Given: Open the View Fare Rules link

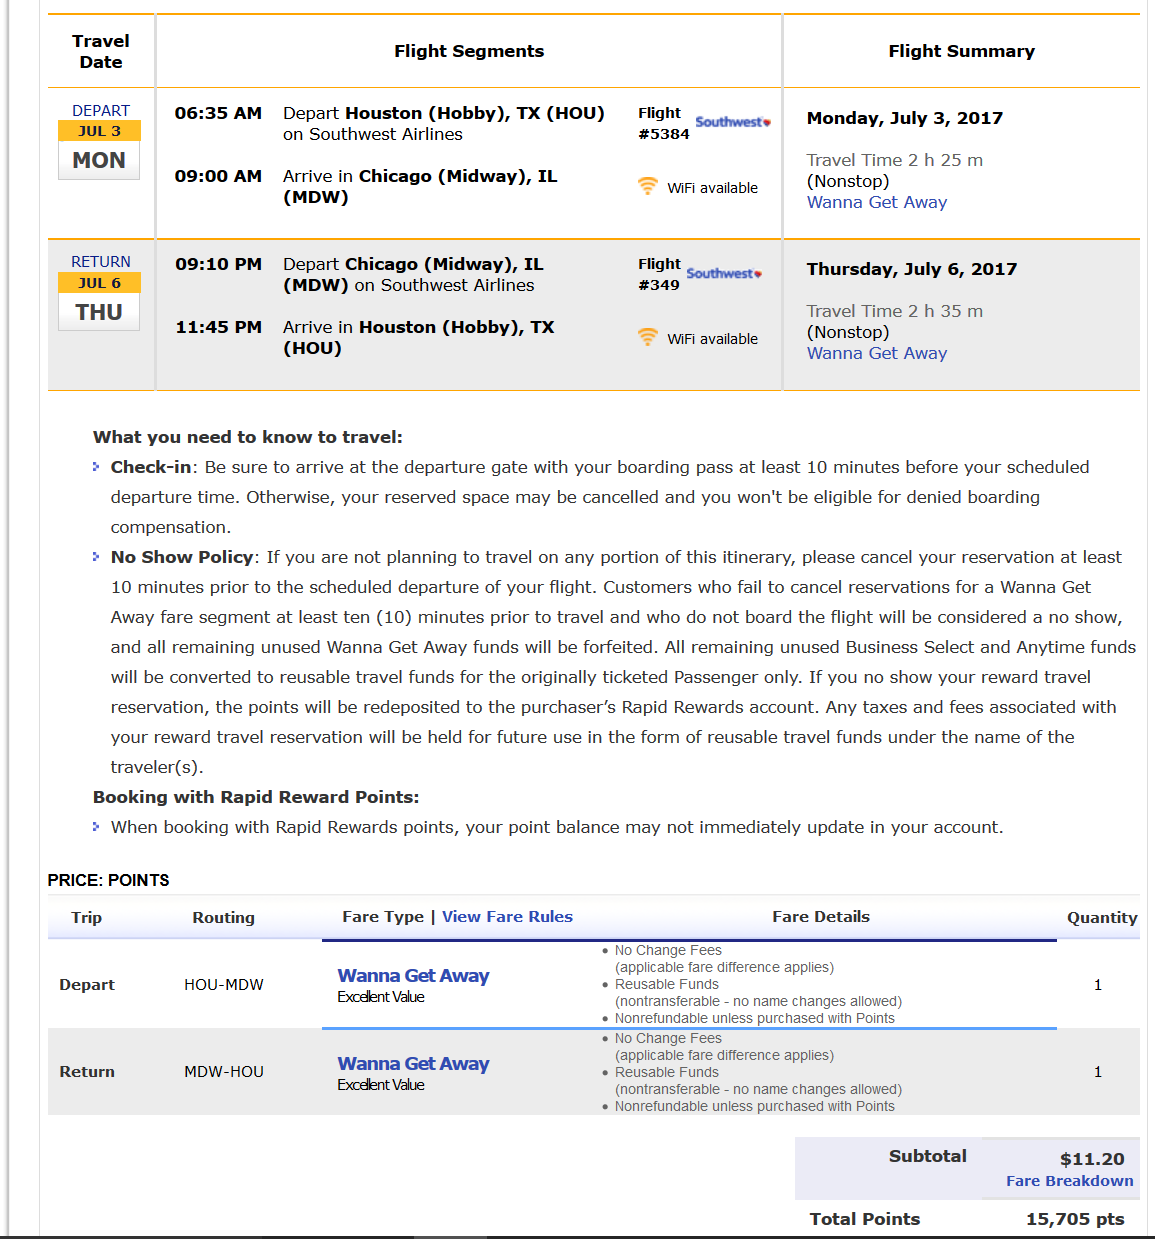Looking at the screenshot, I should (507, 917).
